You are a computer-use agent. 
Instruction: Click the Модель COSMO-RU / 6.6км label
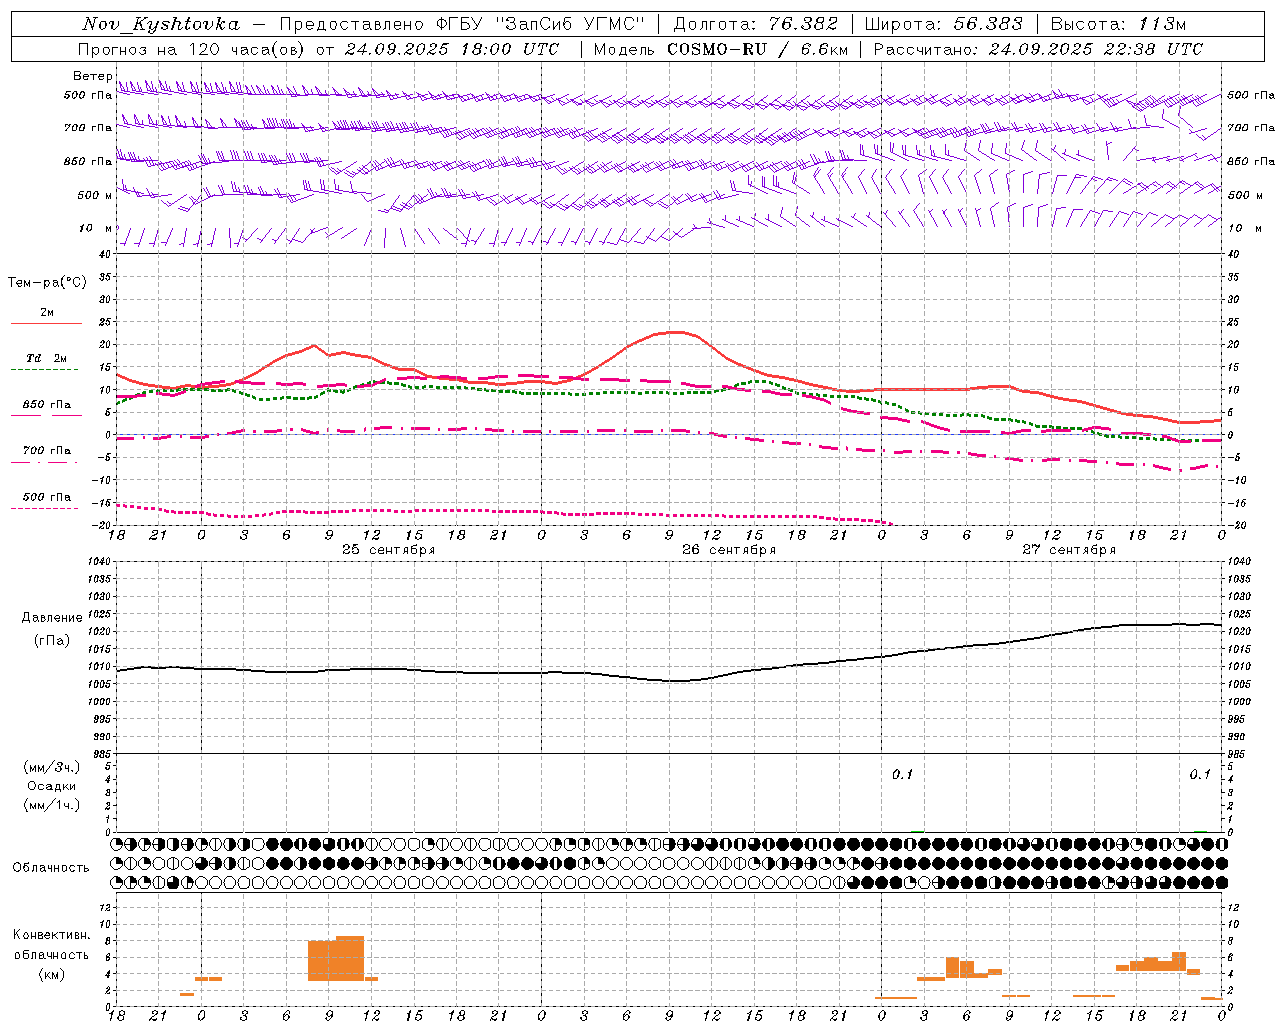coord(721,49)
